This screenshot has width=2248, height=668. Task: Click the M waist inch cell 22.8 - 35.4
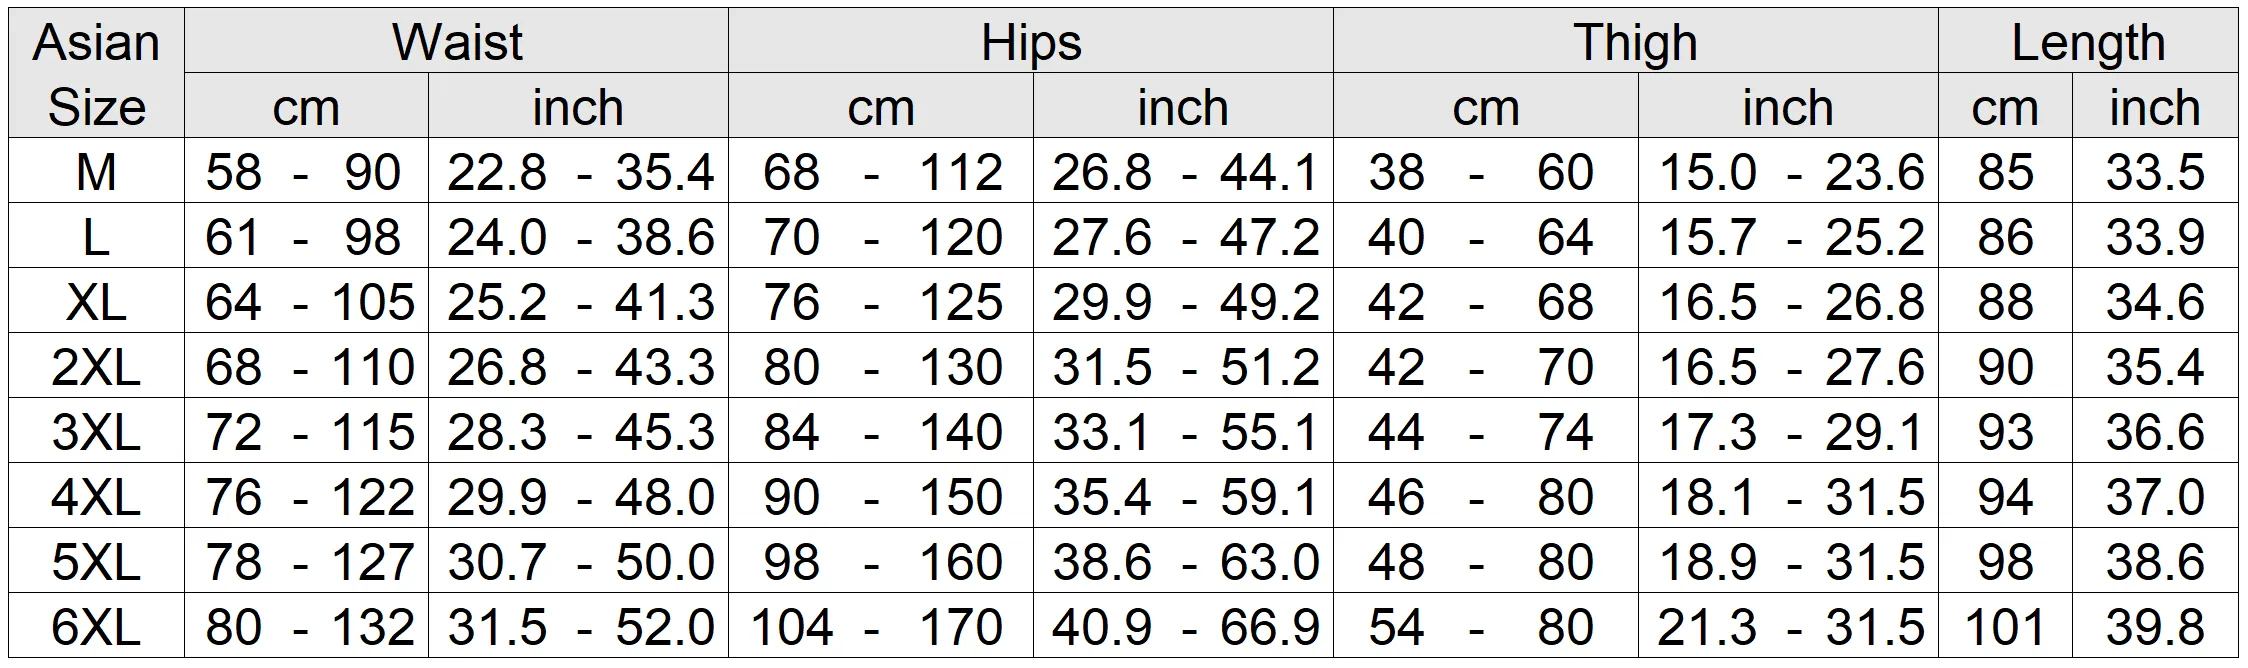578,171
